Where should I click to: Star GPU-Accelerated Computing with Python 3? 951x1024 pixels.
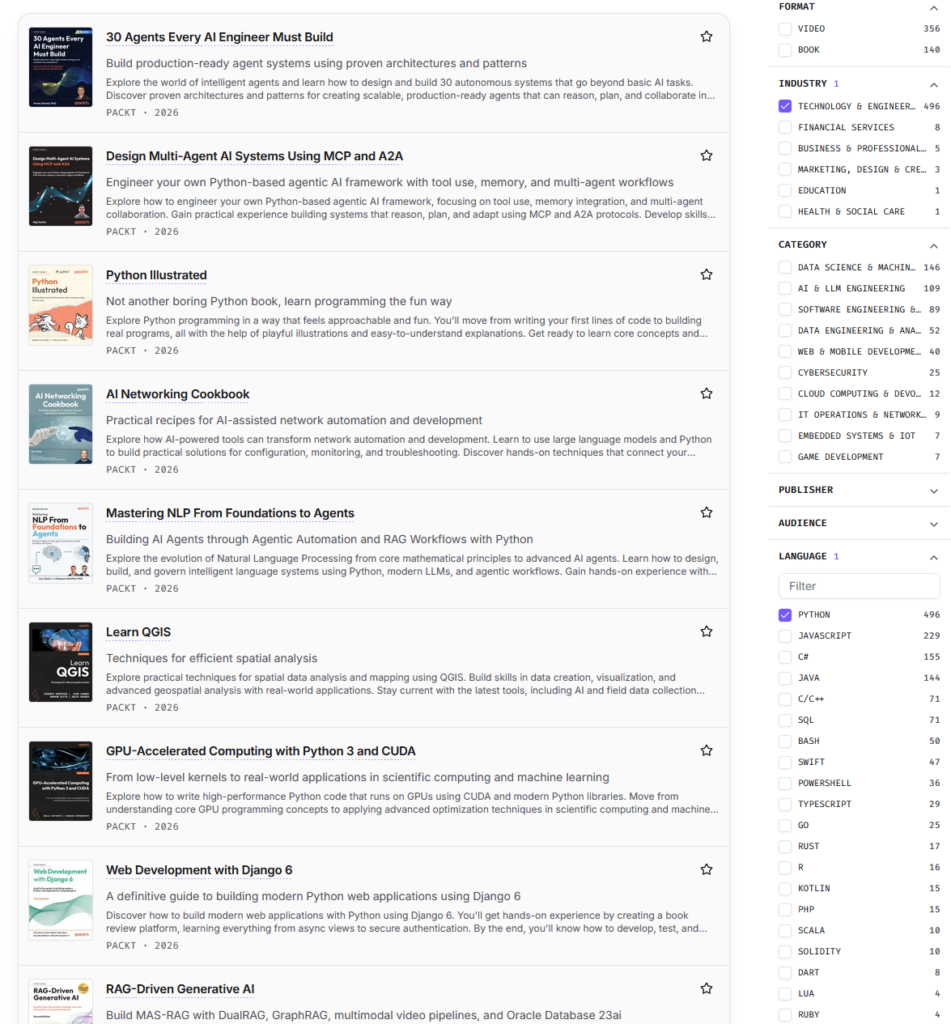[706, 750]
